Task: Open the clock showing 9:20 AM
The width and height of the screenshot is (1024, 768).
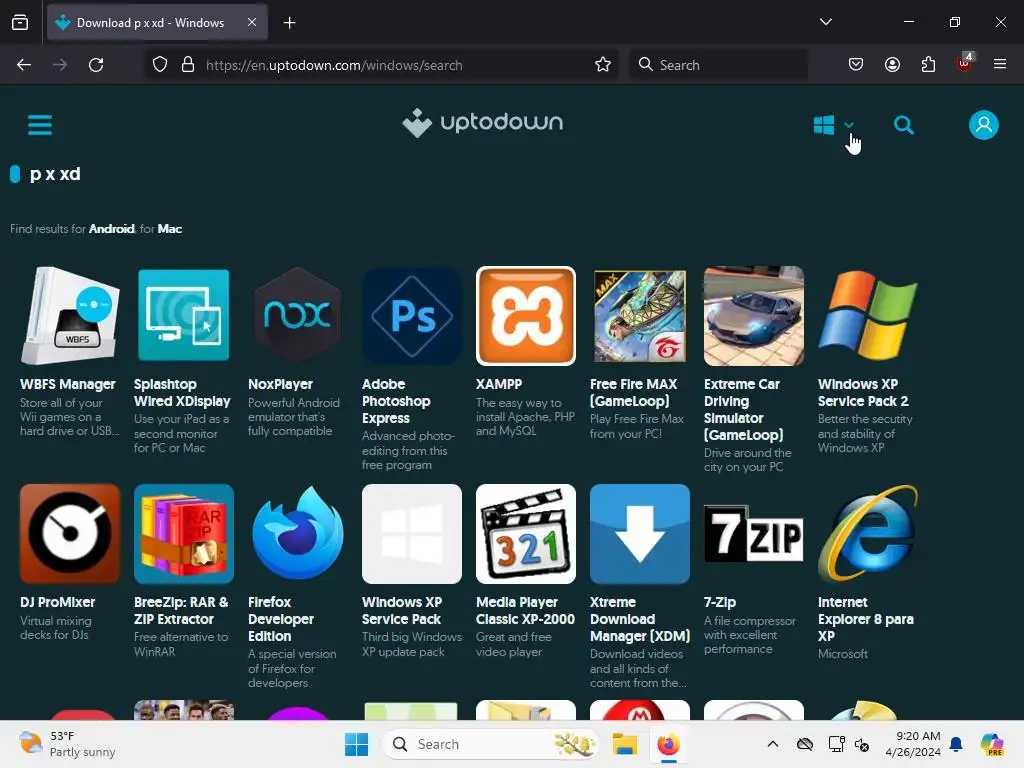Action: 913,744
